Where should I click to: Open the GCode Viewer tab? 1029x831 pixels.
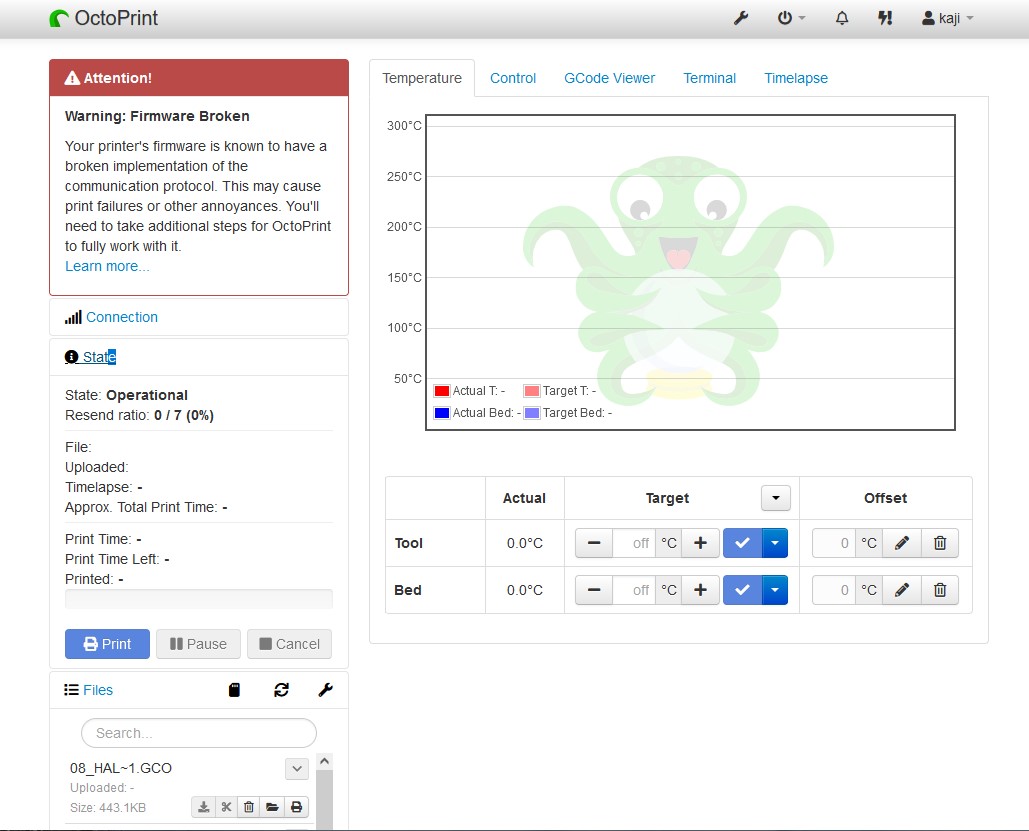(x=610, y=78)
